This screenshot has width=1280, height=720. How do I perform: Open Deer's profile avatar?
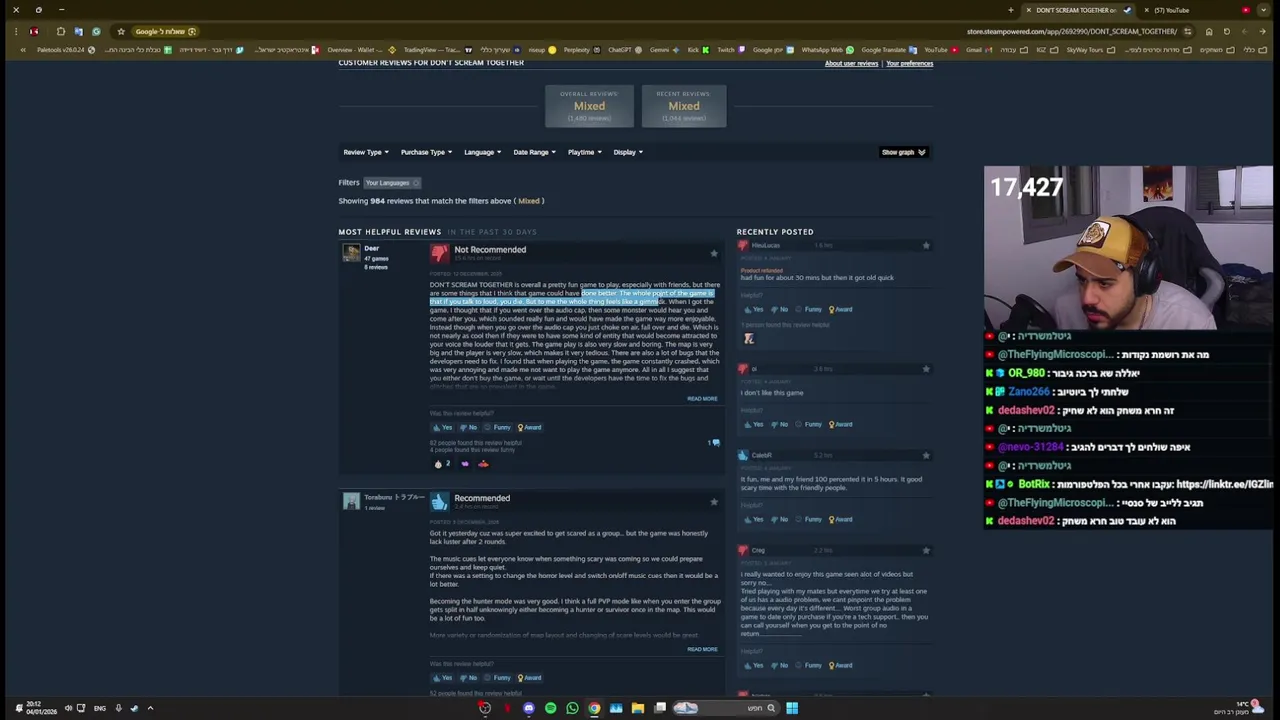coord(351,253)
